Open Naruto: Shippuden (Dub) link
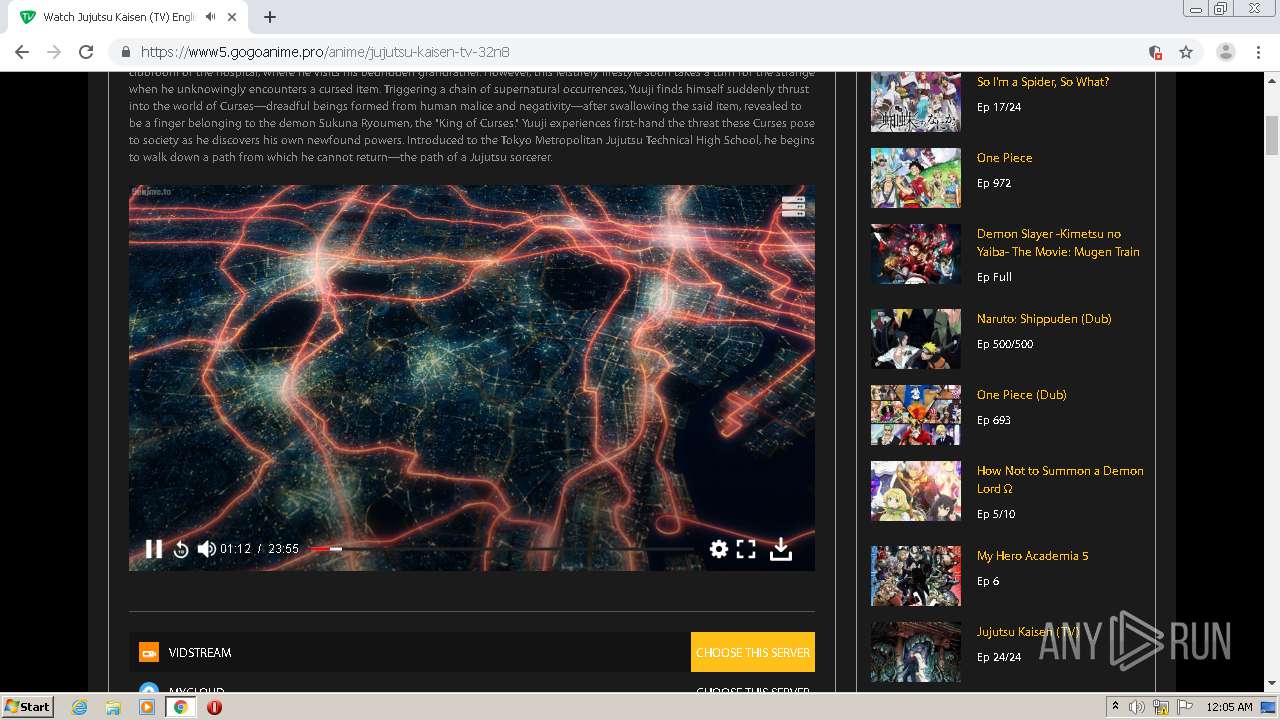The height and width of the screenshot is (720, 1280). tap(1044, 319)
